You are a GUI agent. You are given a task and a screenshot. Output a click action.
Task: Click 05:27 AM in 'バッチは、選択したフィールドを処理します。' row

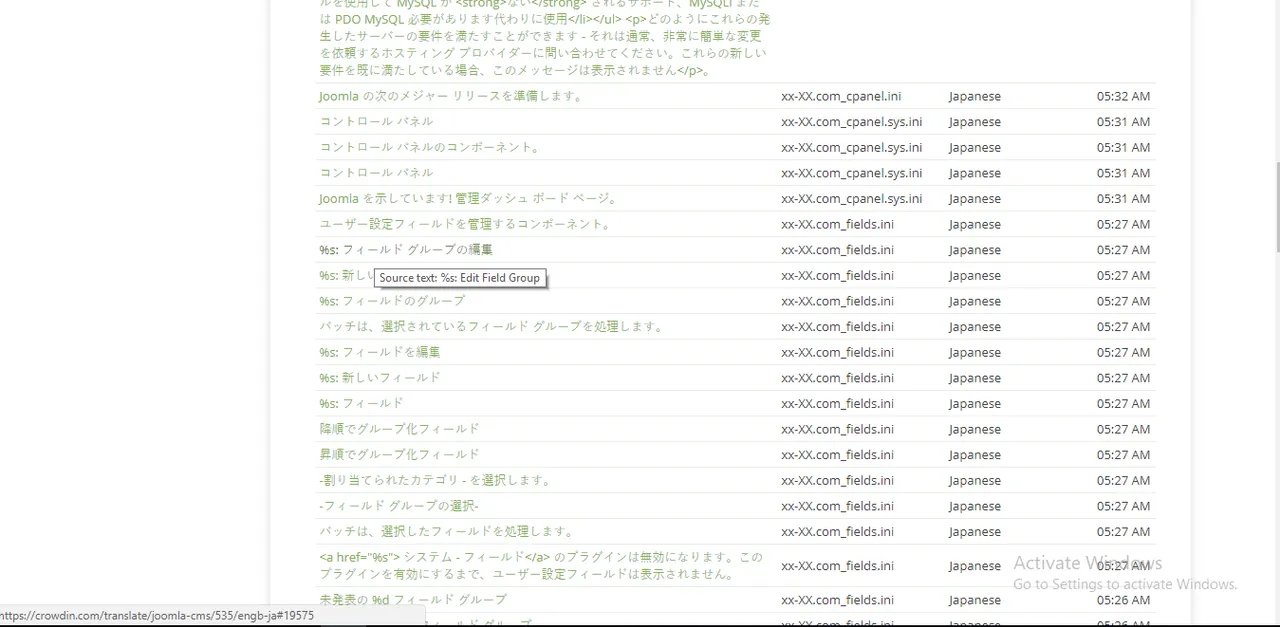(x=1123, y=531)
